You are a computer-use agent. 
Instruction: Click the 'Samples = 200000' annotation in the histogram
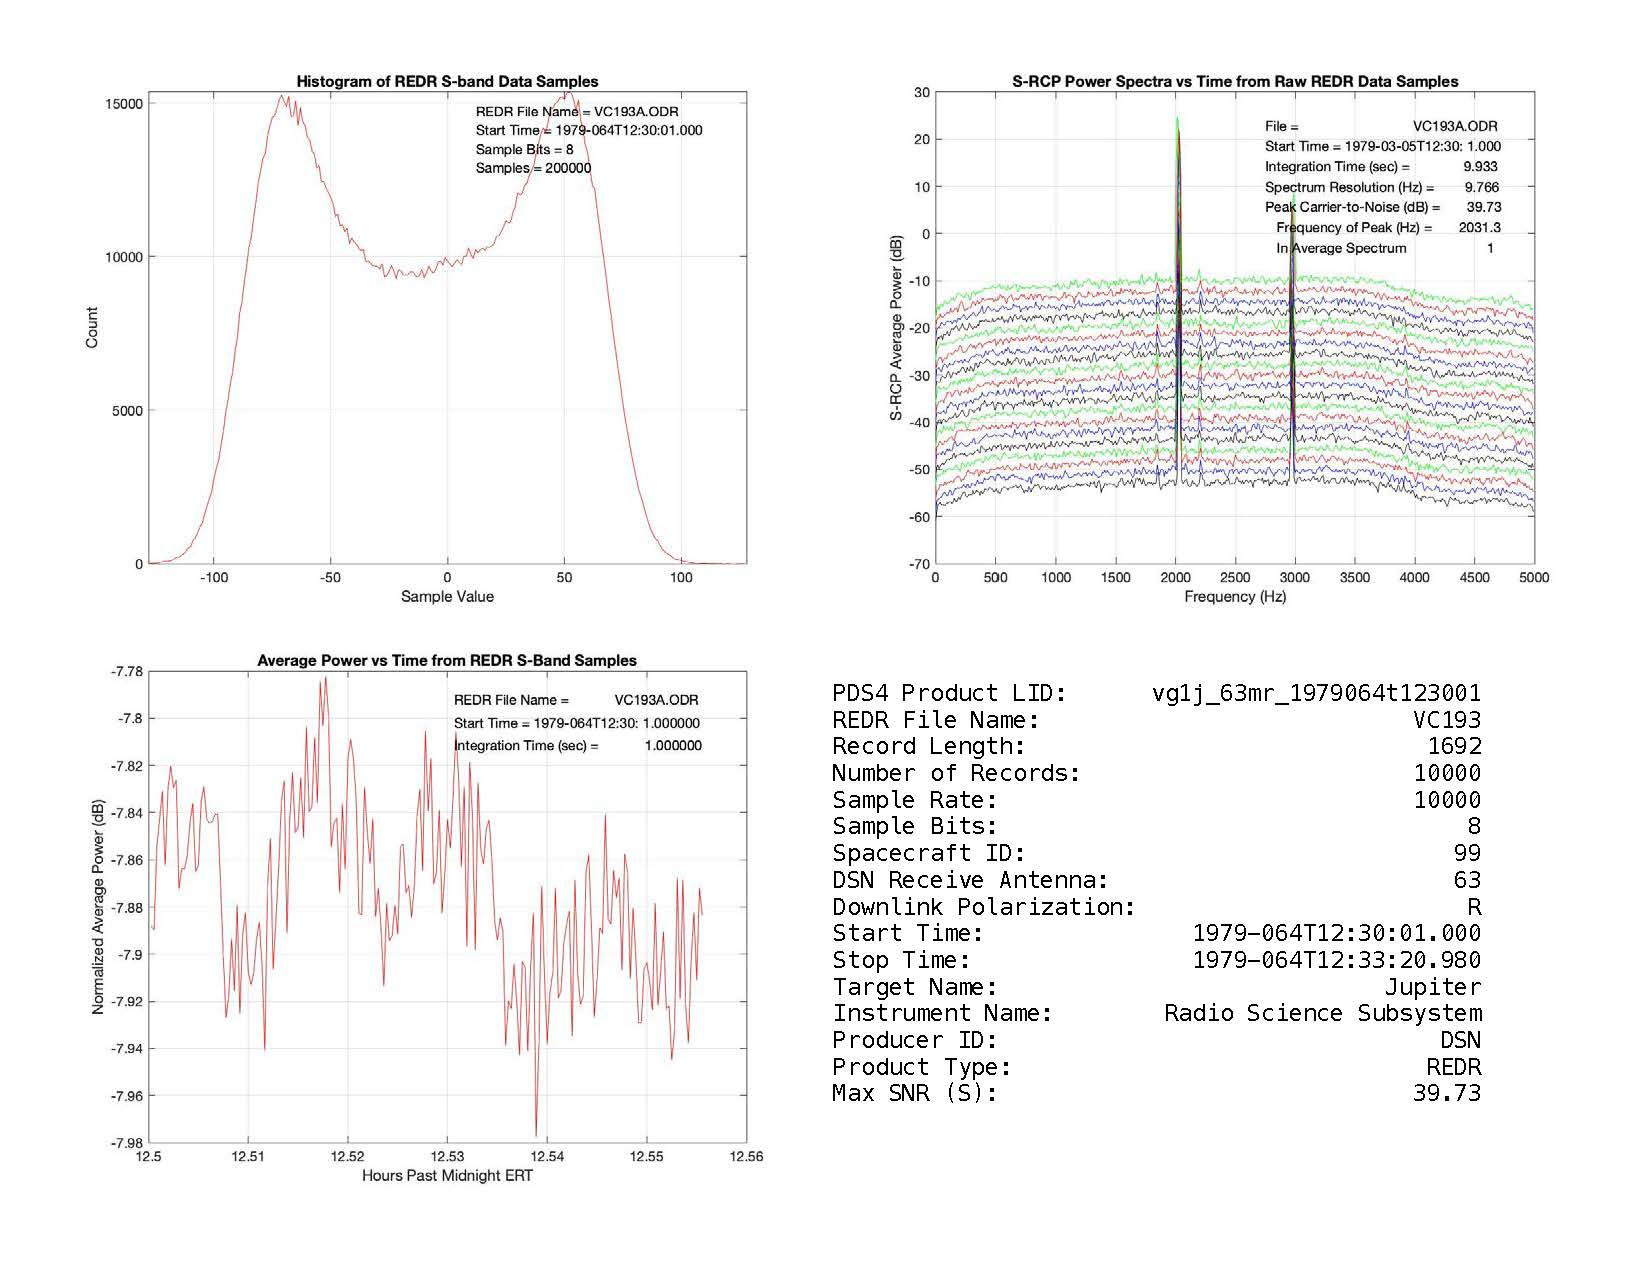(533, 168)
